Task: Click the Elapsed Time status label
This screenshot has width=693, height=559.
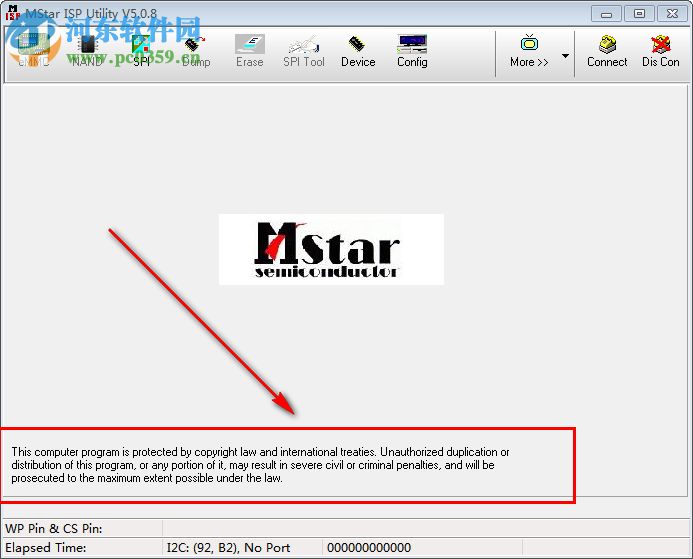Action: [x=46, y=548]
